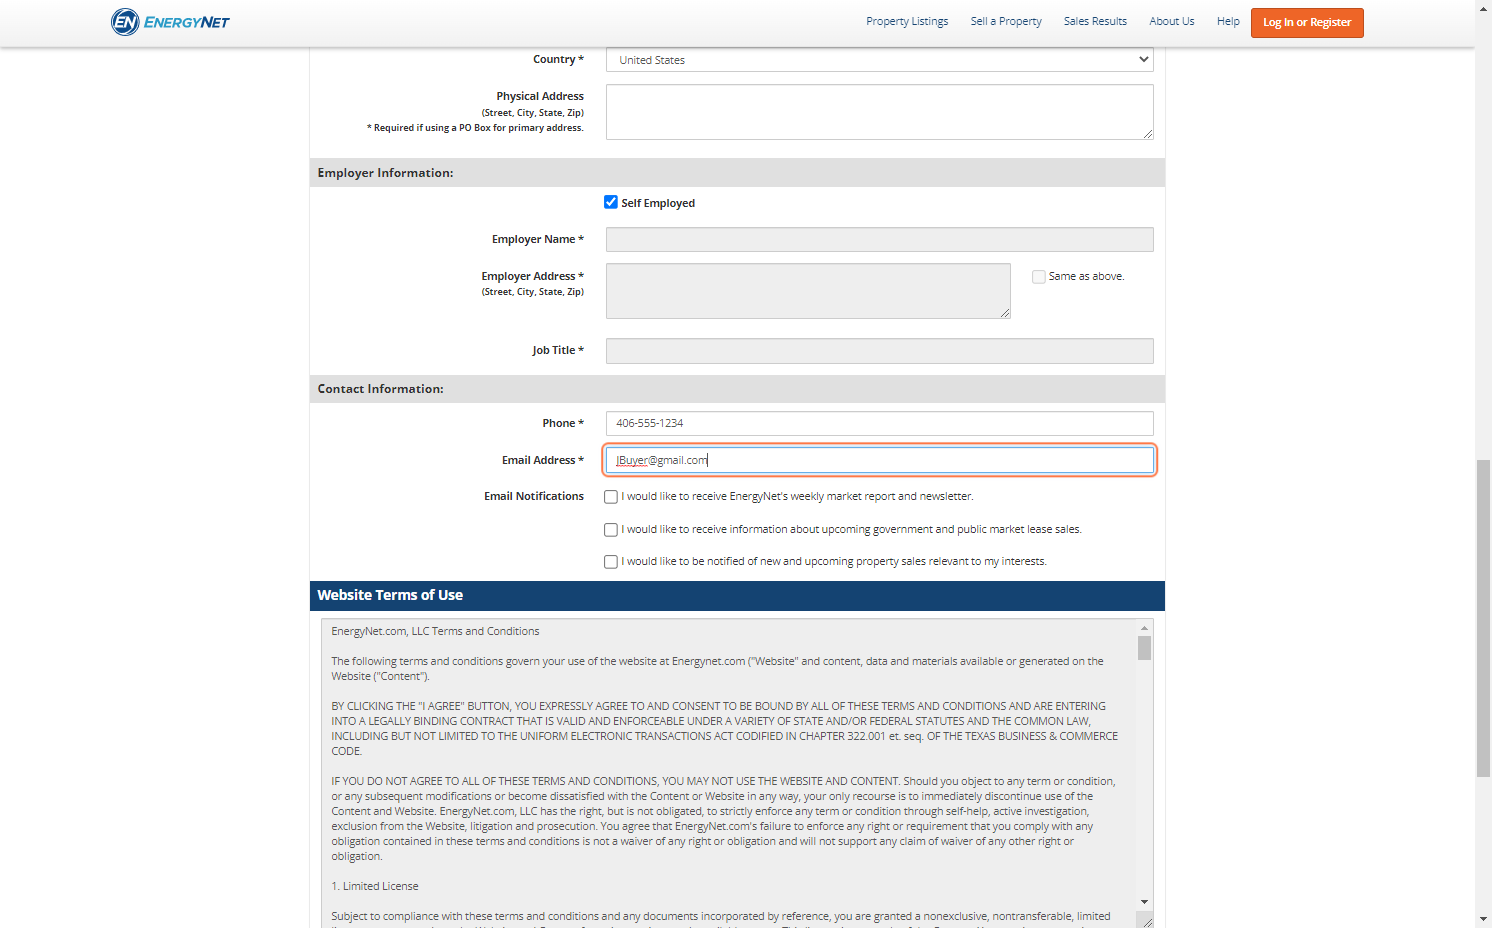Uncheck the Self Employed checkbox
Image resolution: width=1492 pixels, height=928 pixels.
[x=611, y=202]
